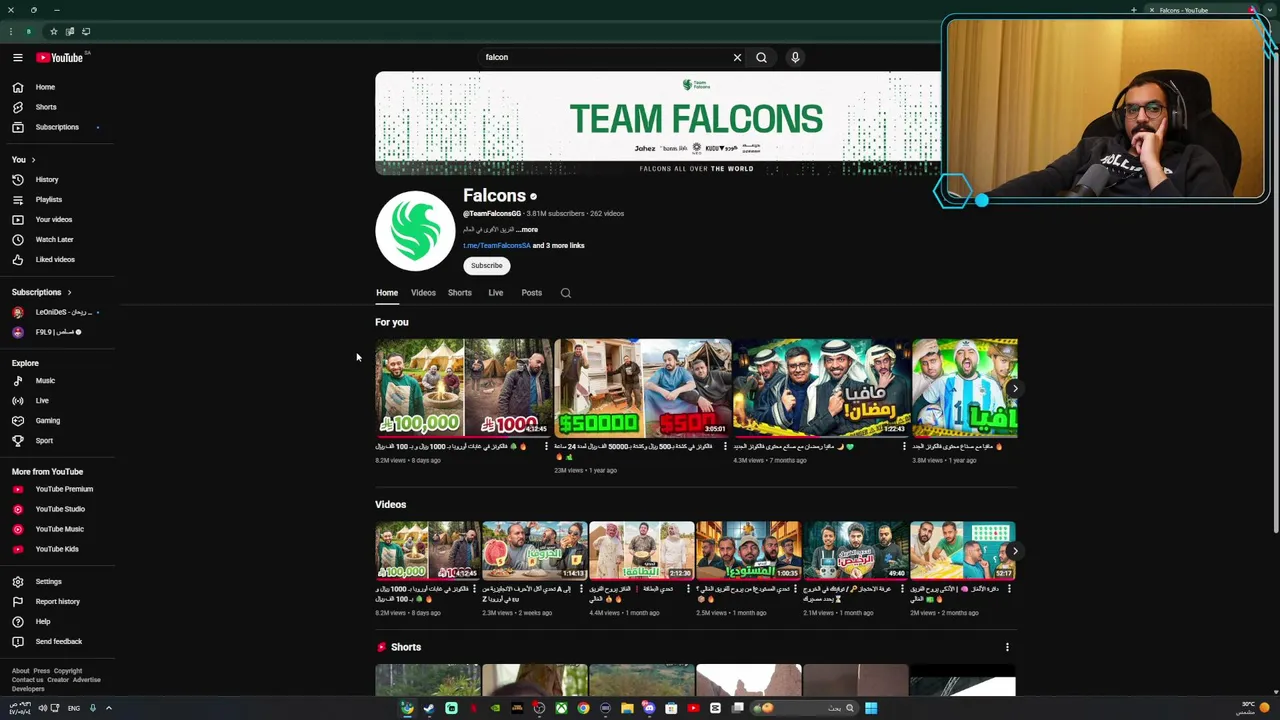Open Windows Start menu
The width and height of the screenshot is (1280, 720).
click(x=871, y=708)
